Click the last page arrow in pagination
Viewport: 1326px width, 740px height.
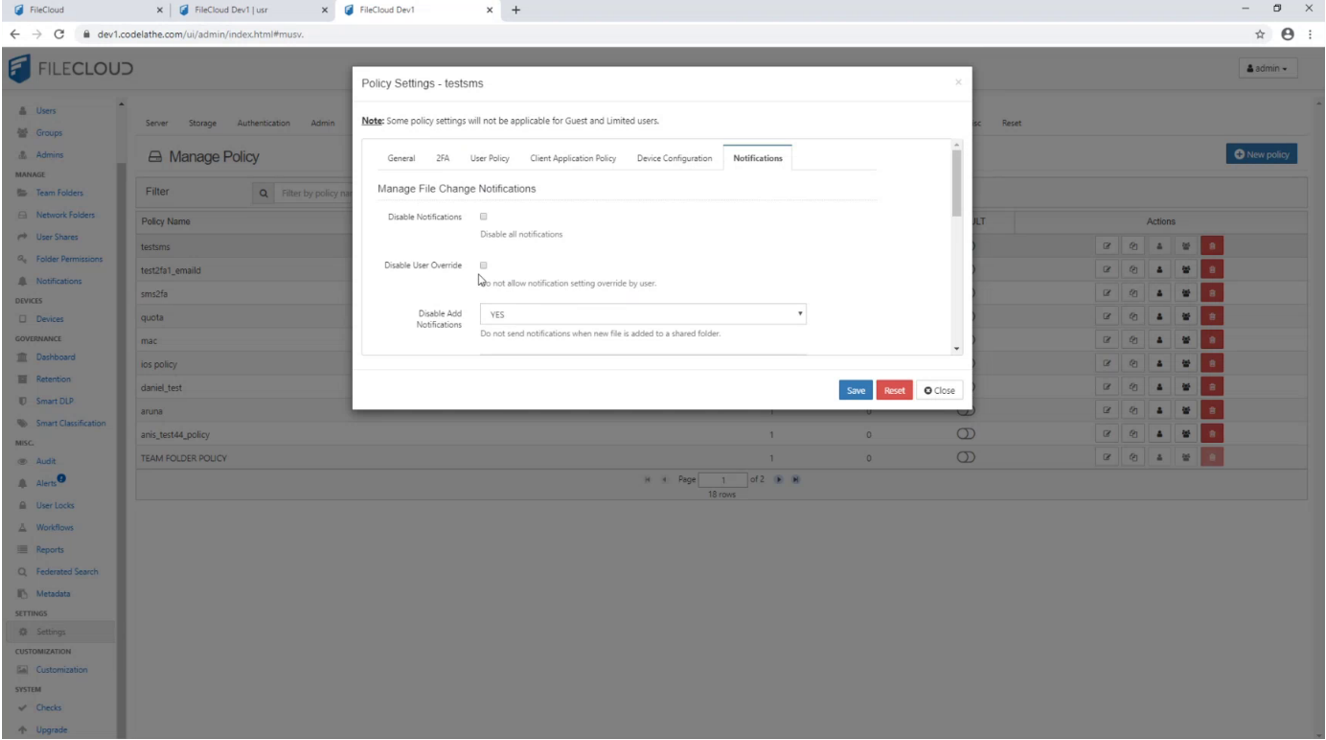(796, 480)
